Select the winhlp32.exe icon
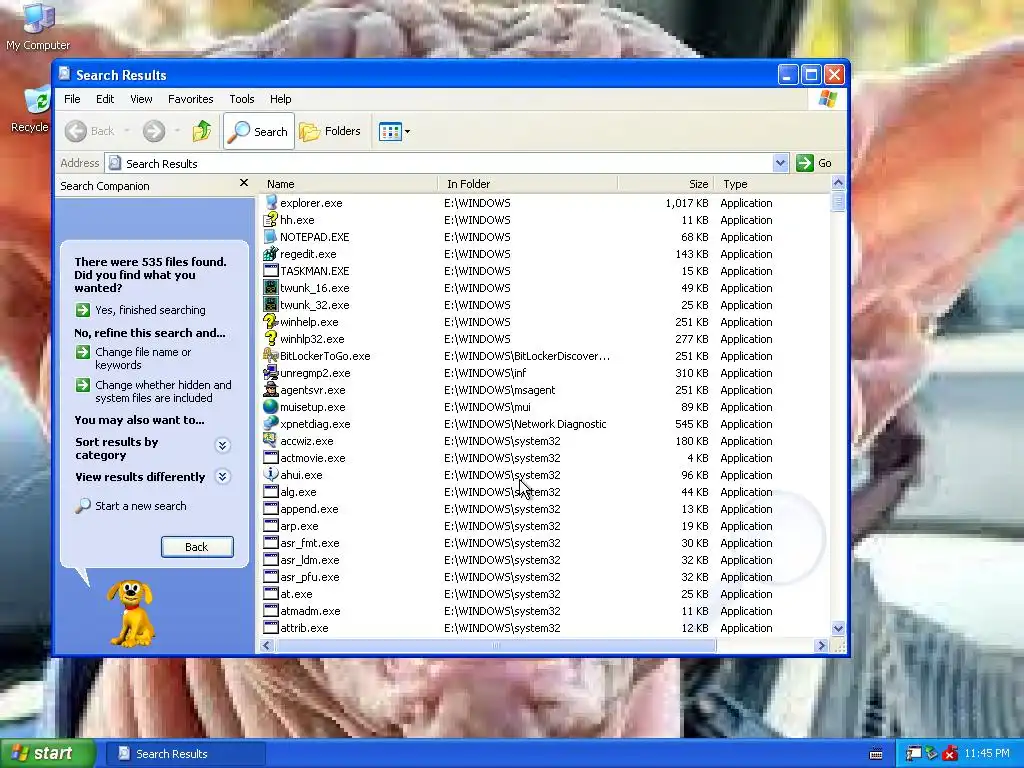 (270, 339)
